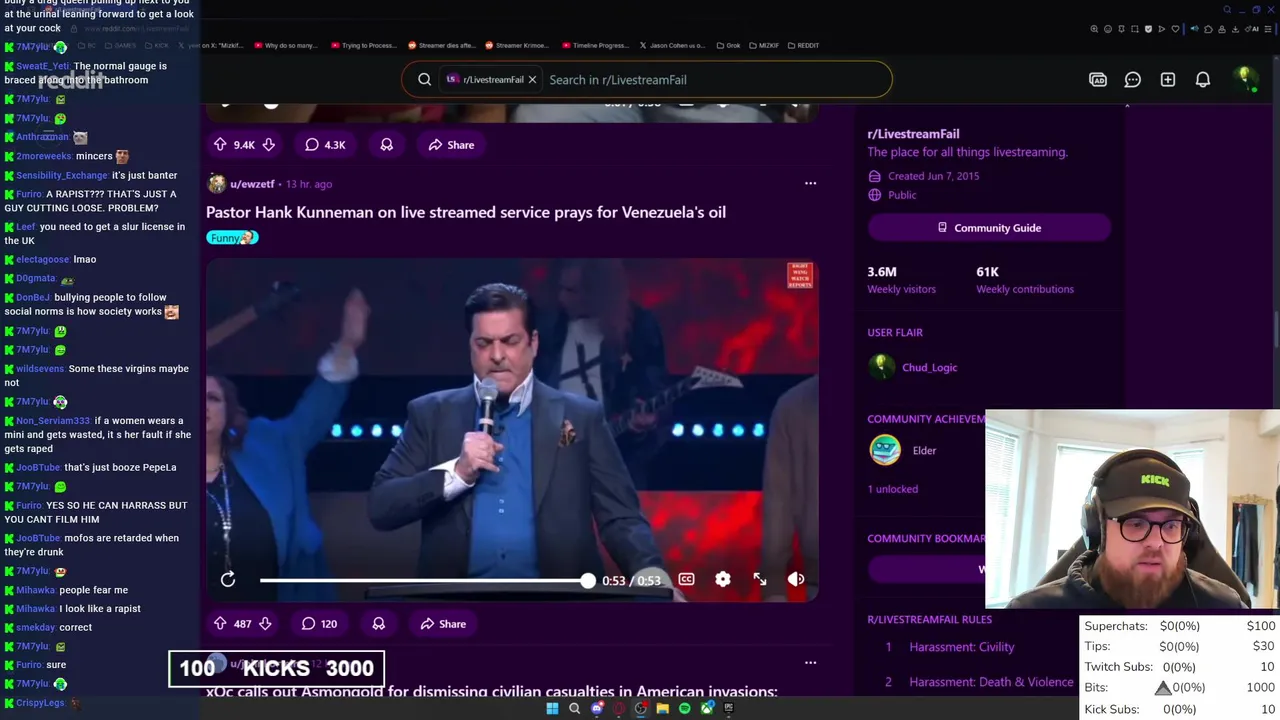Select the Funny post flair tag

[232, 238]
